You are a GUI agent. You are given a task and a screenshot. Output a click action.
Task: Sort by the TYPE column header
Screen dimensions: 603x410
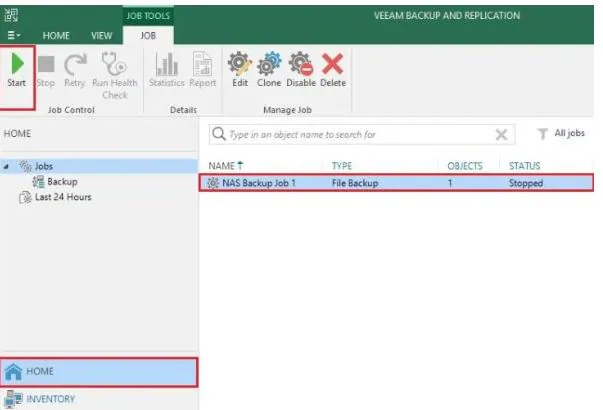[x=341, y=166]
